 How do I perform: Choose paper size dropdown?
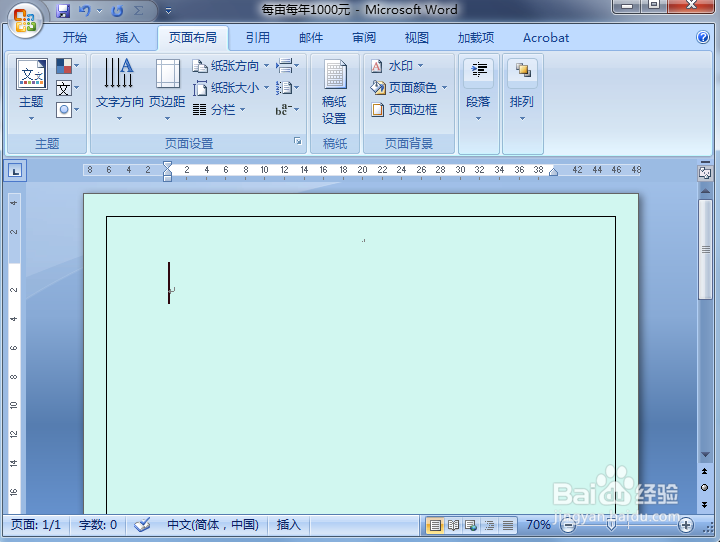coord(231,88)
